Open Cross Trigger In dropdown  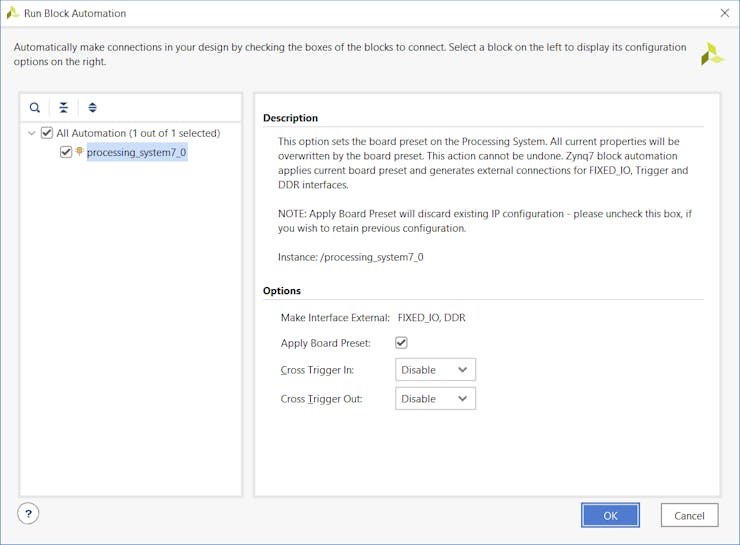tap(435, 369)
